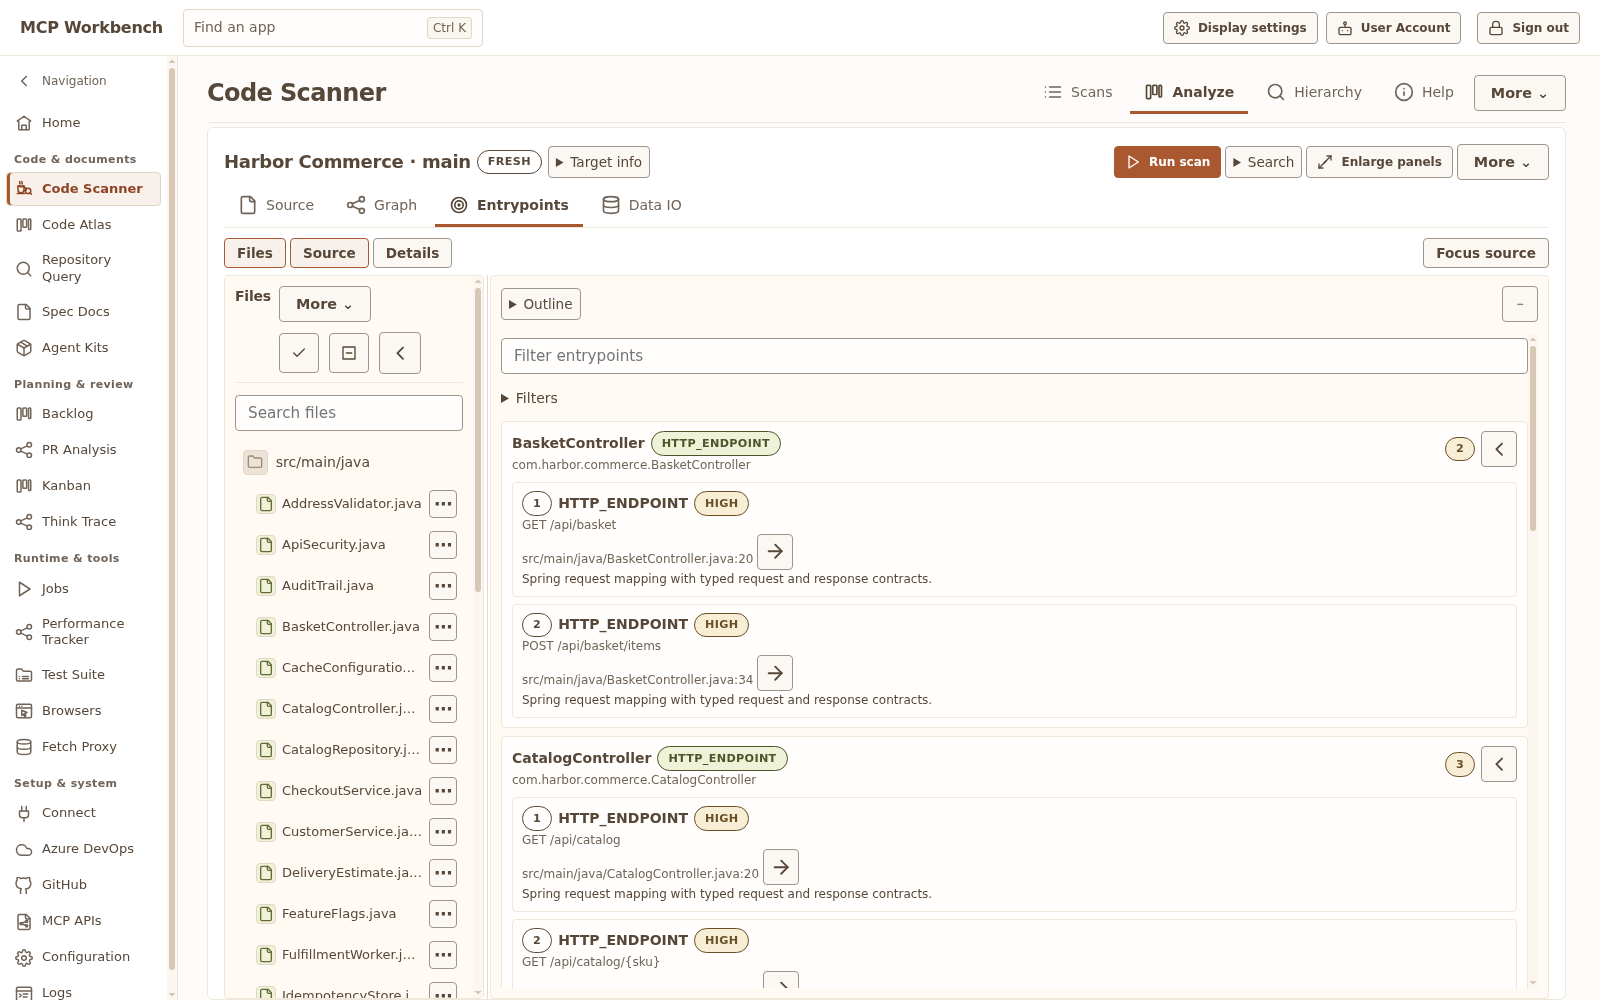Collapse the BasketController group
Image resolution: width=1600 pixels, height=1000 pixels.
coord(1499,449)
